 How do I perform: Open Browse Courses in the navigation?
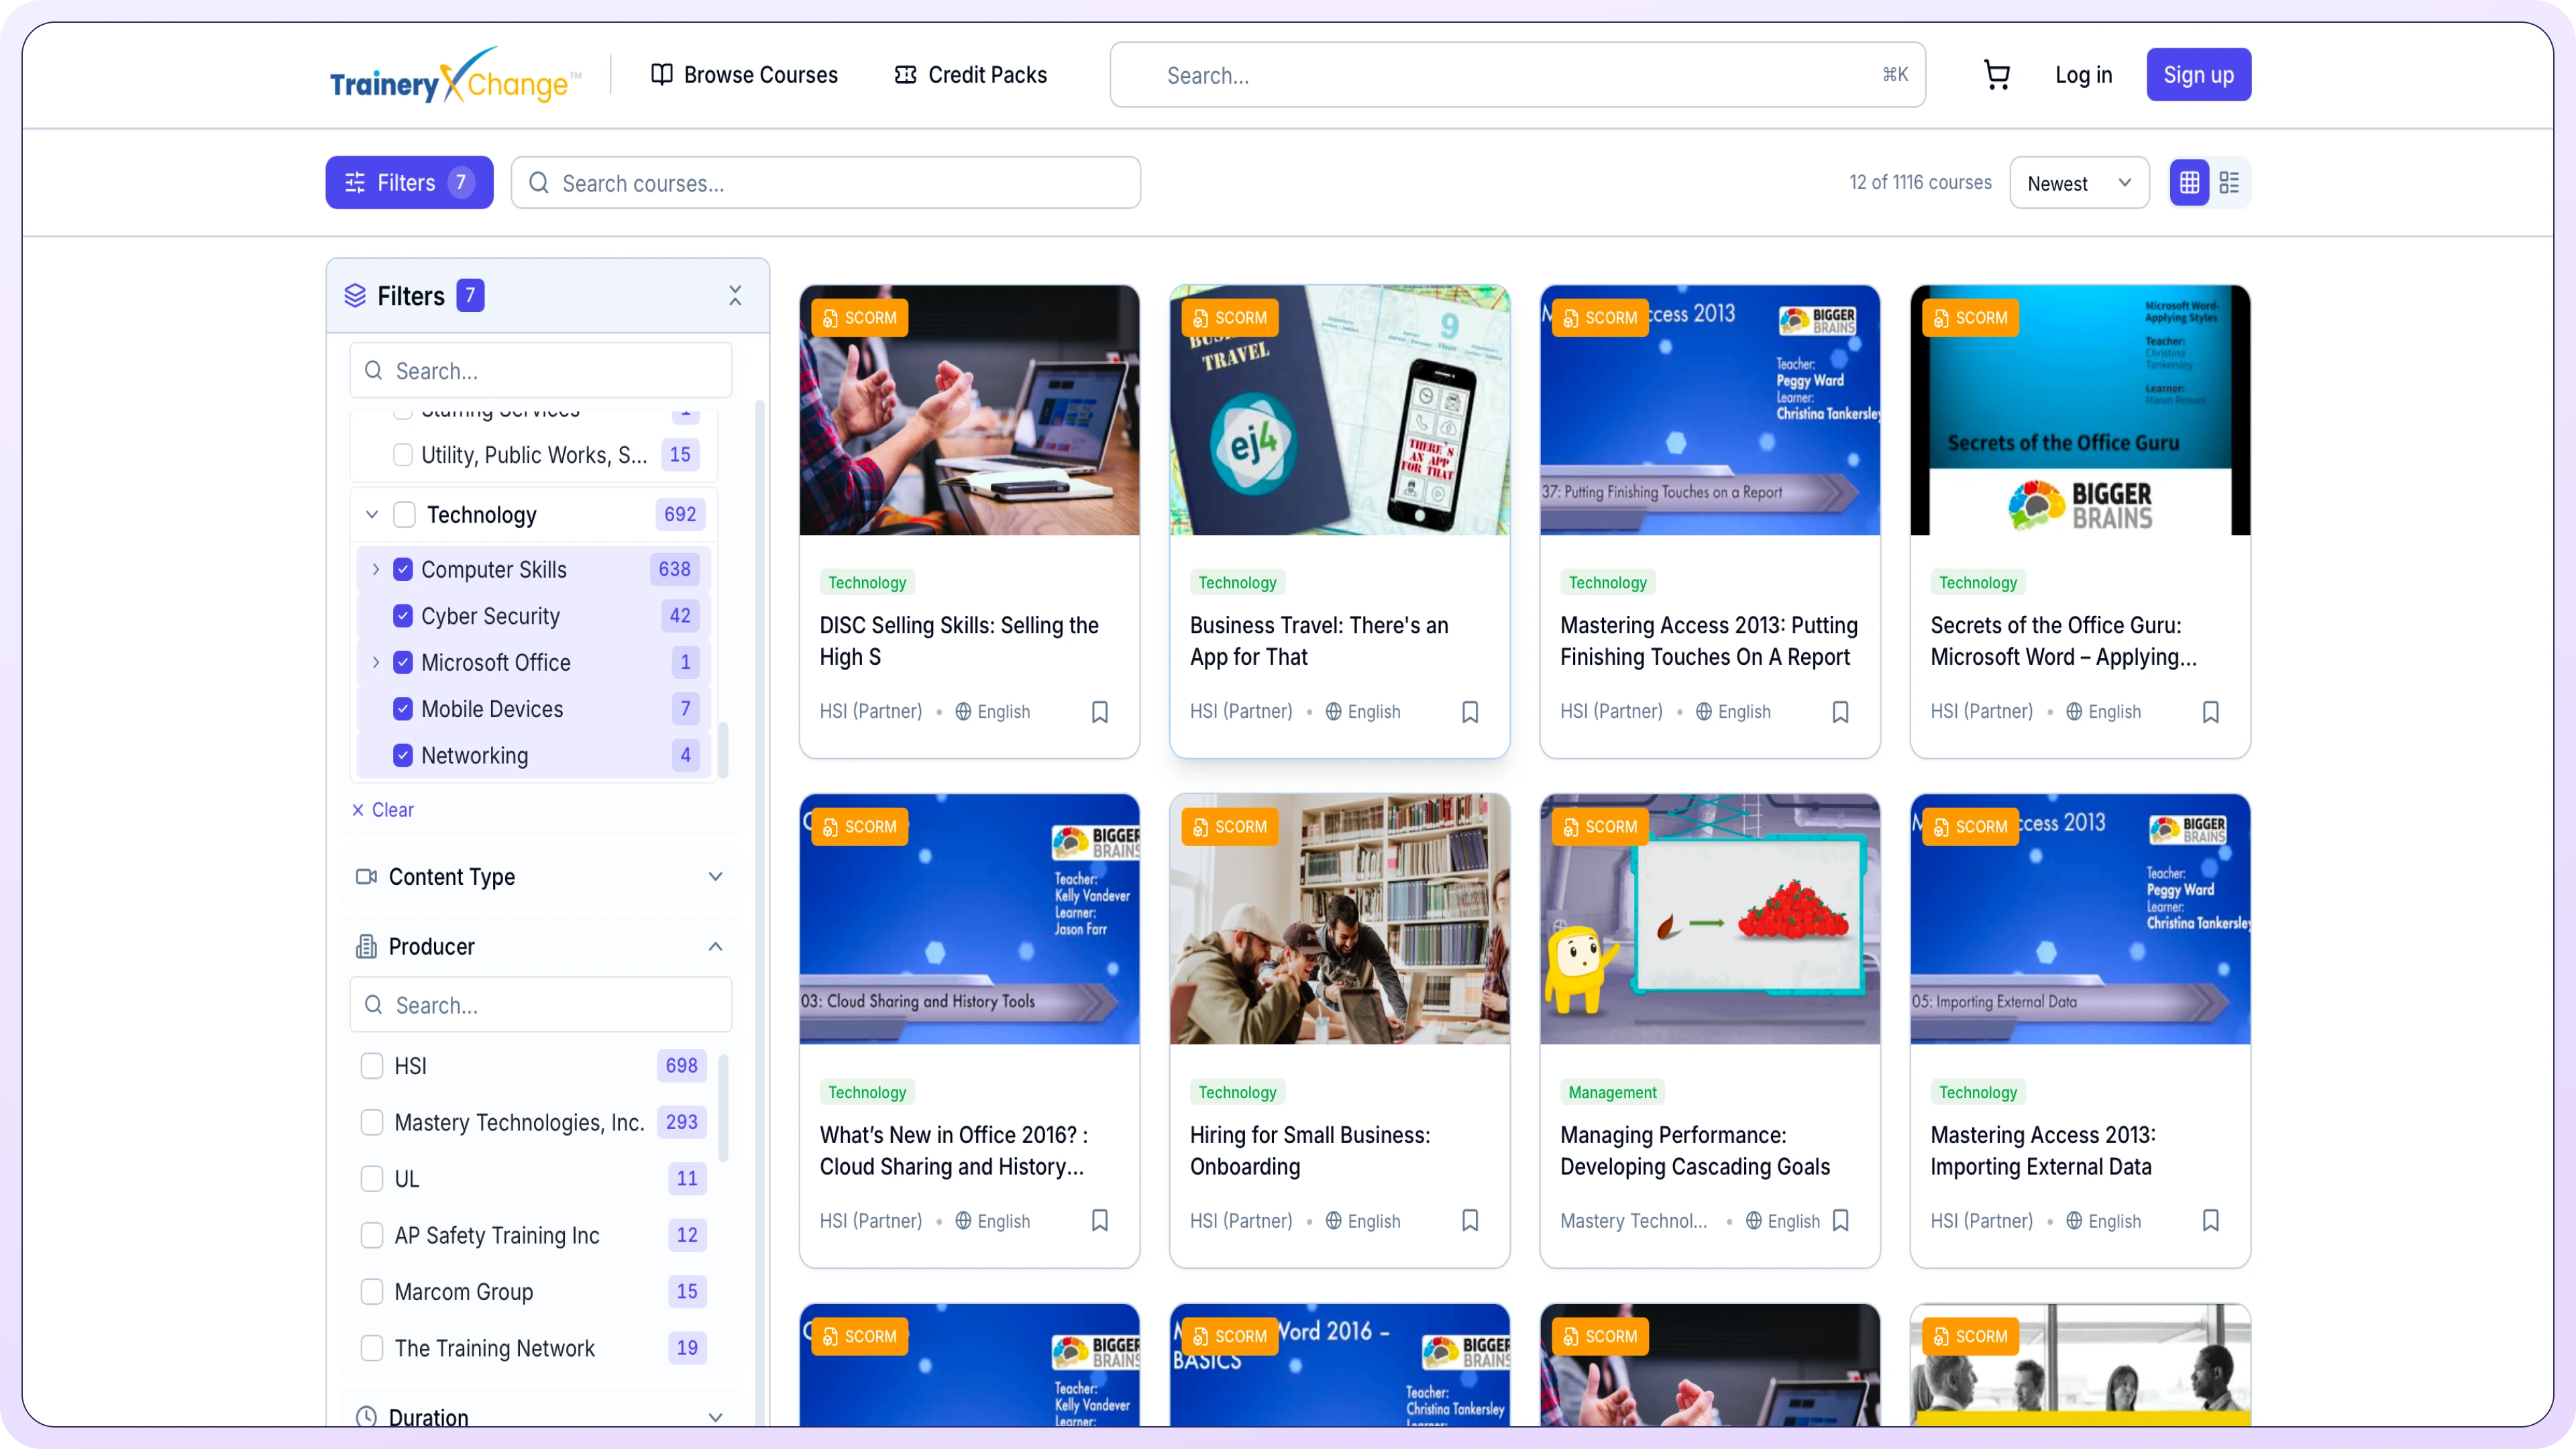744,75
